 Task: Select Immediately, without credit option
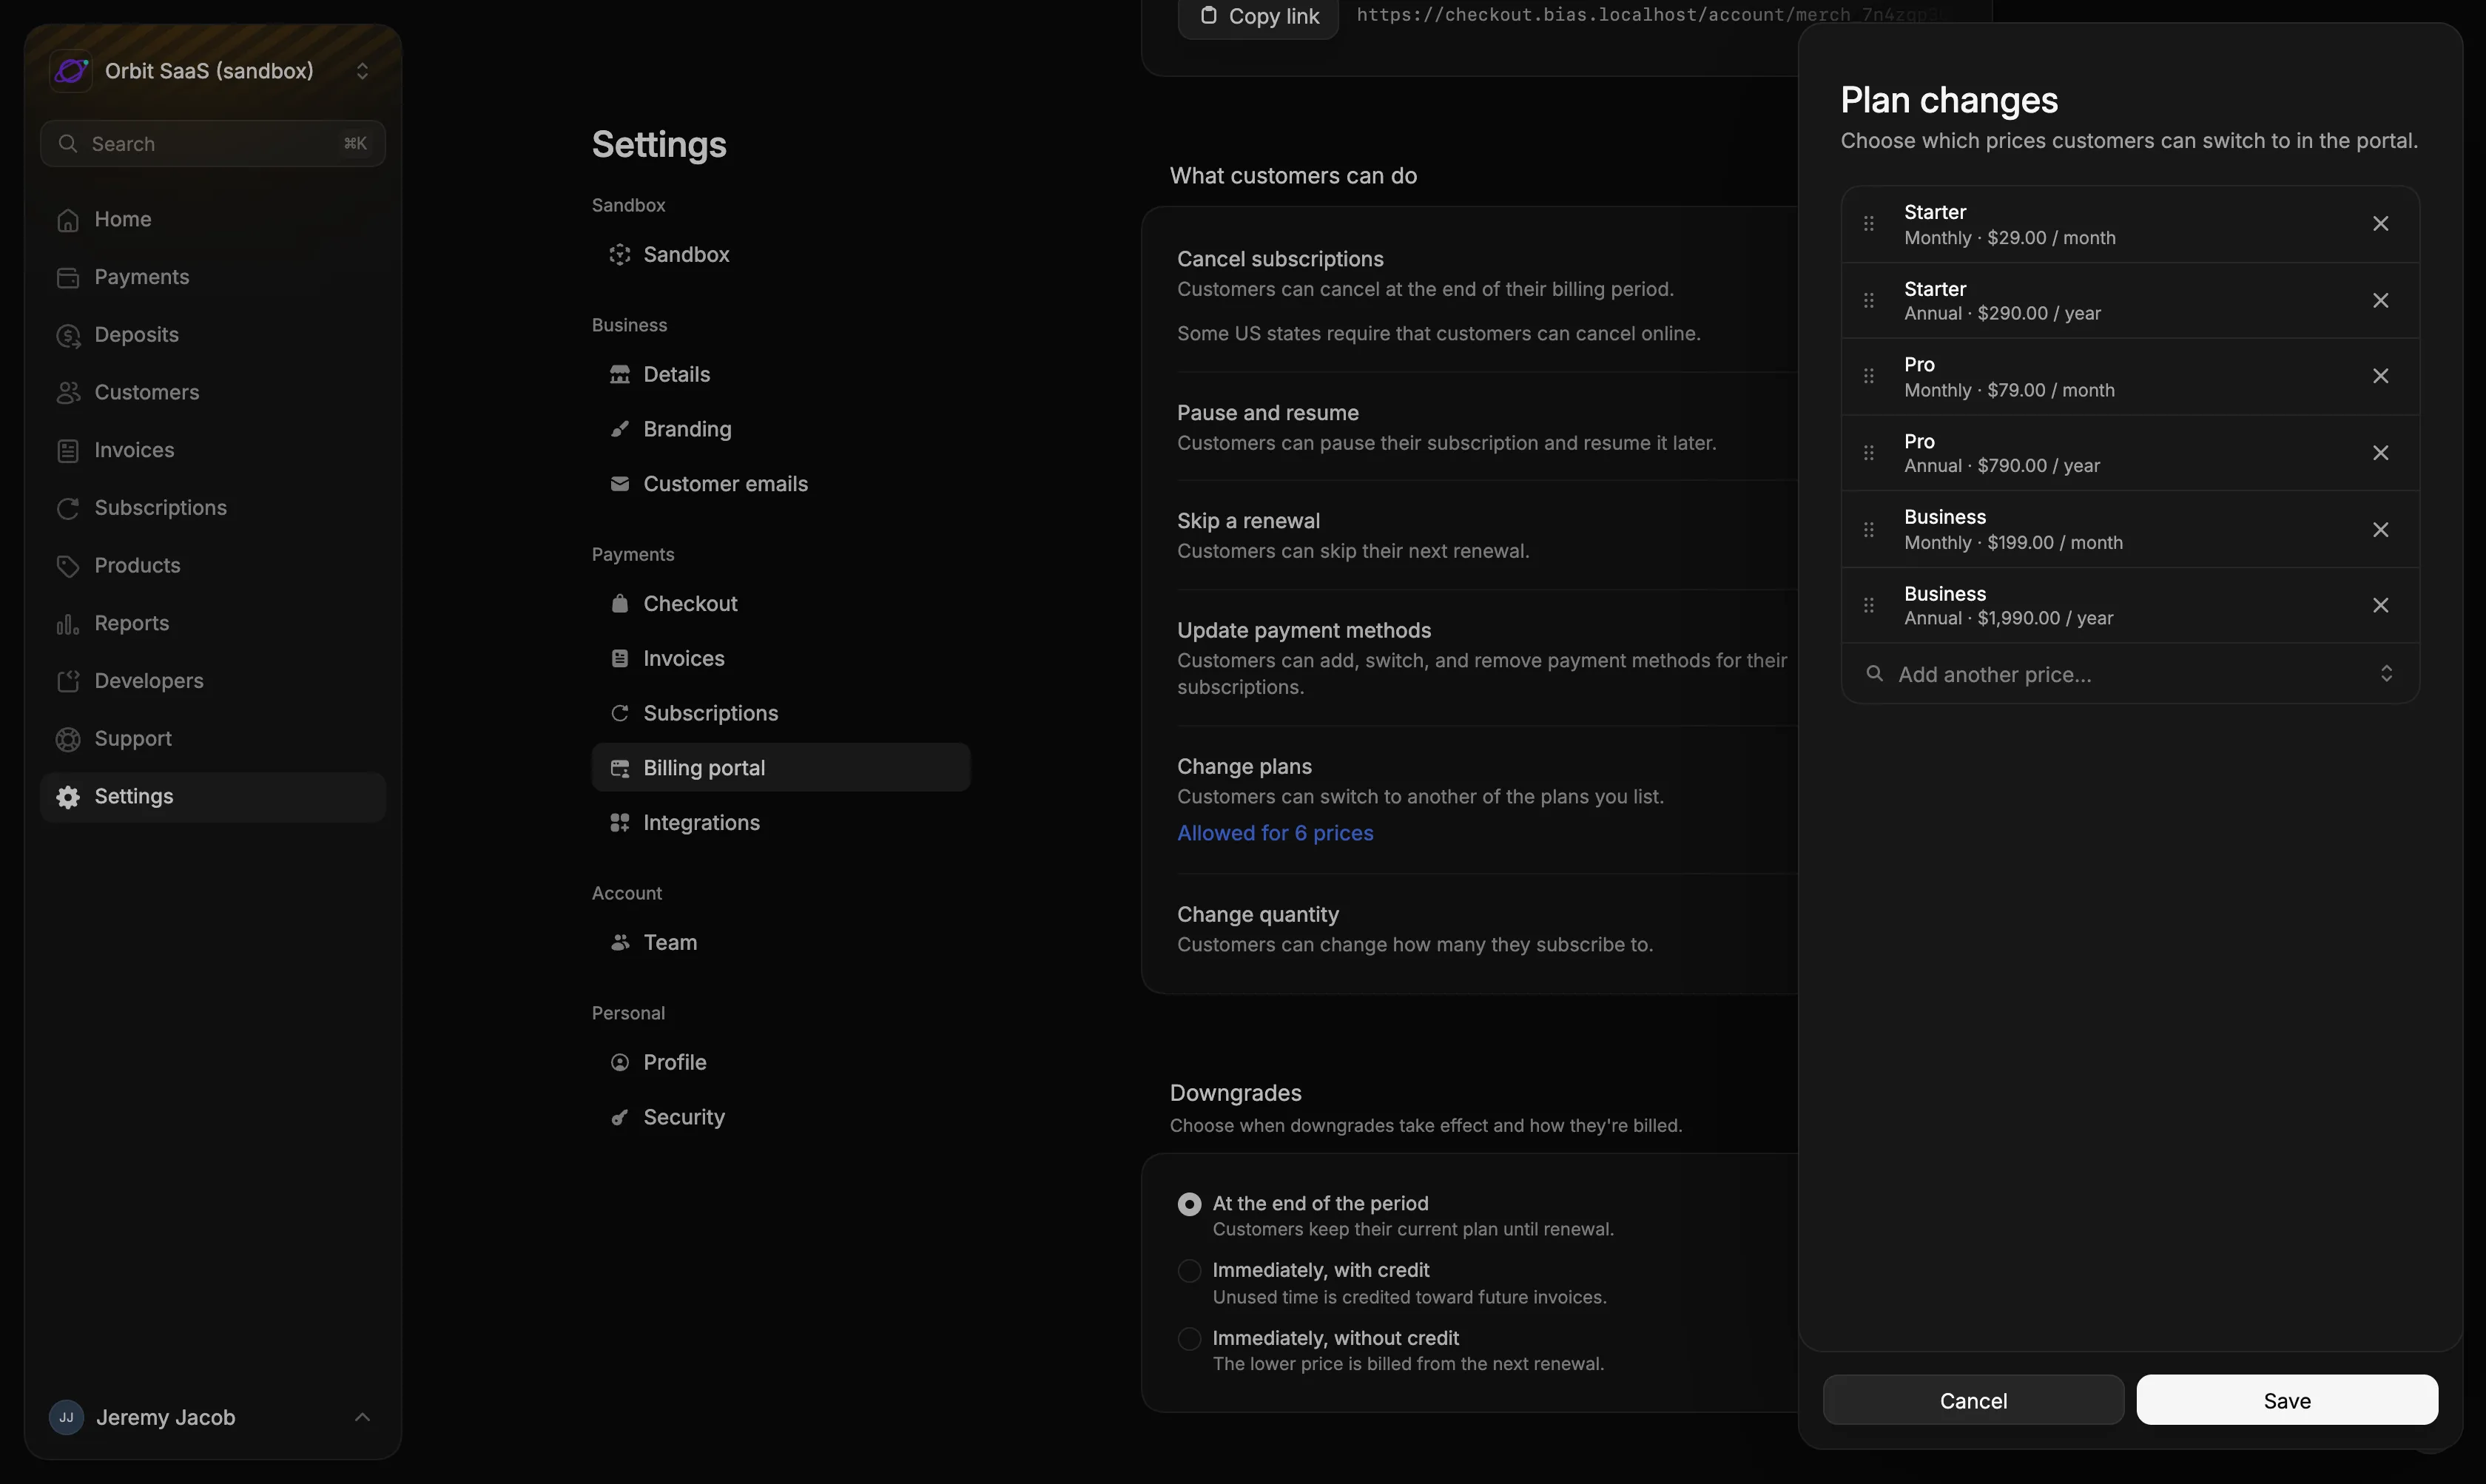click(1189, 1338)
